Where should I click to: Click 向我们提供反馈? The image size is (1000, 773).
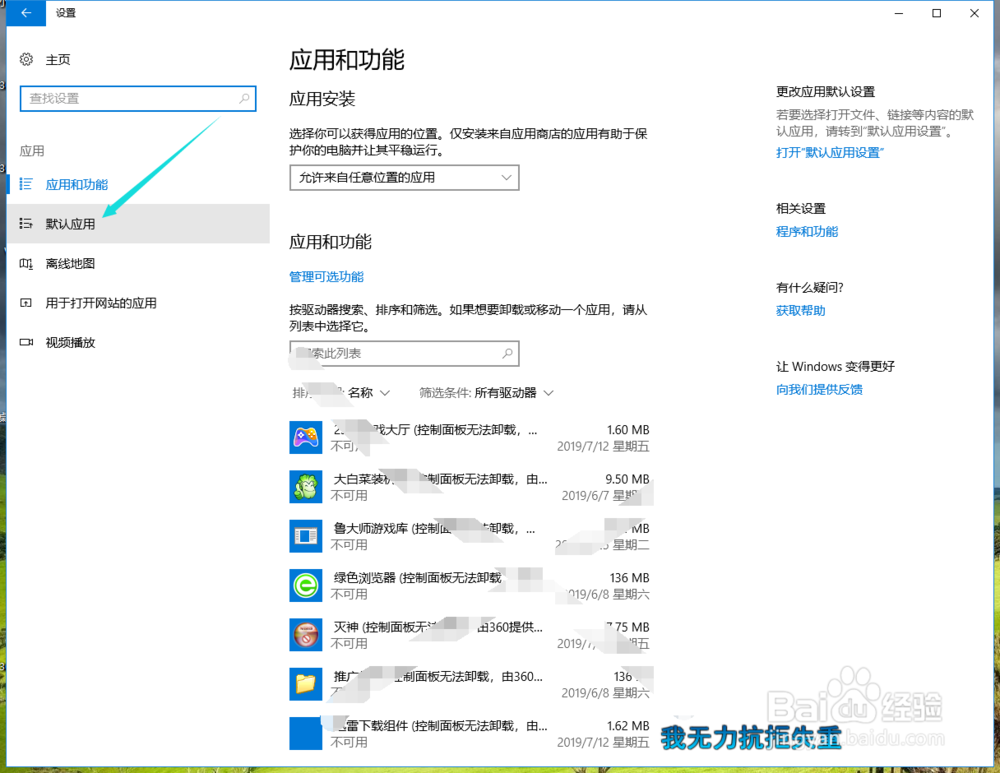coord(820,389)
